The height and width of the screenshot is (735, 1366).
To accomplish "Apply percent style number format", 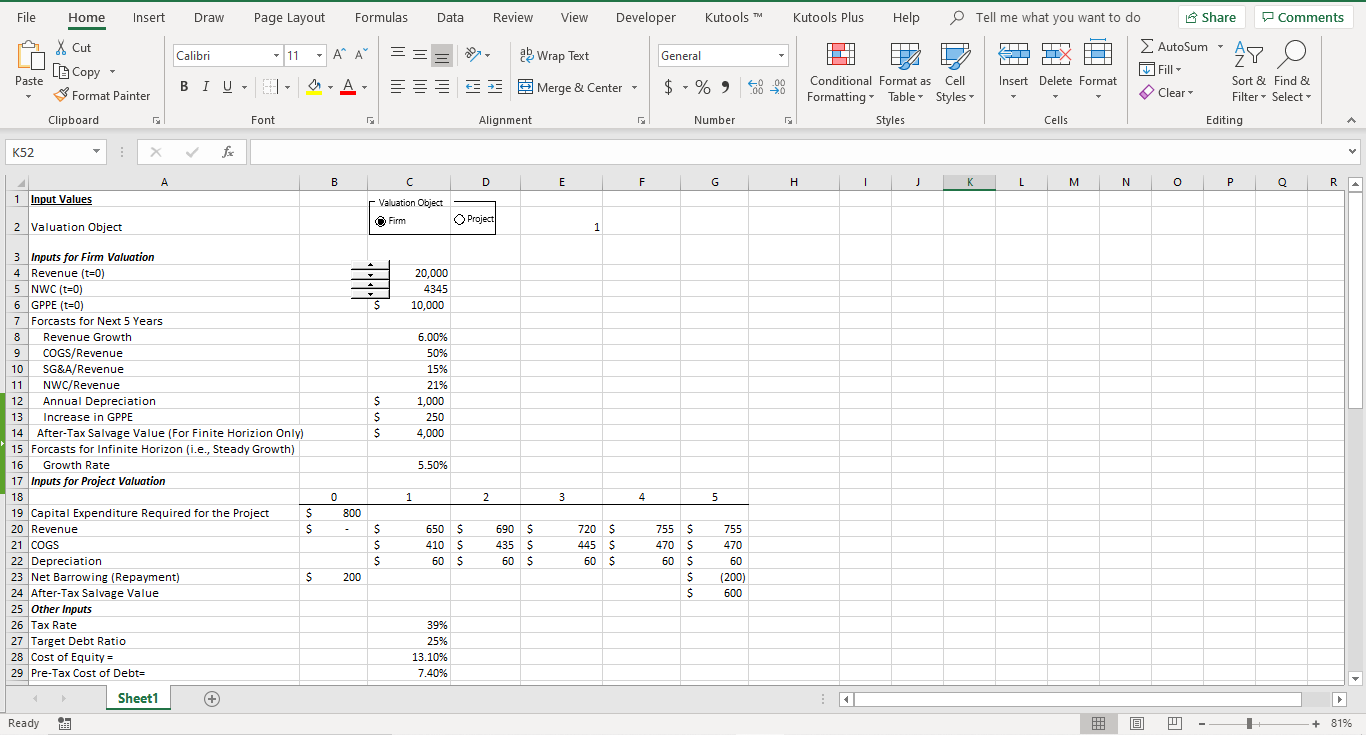I will point(703,88).
